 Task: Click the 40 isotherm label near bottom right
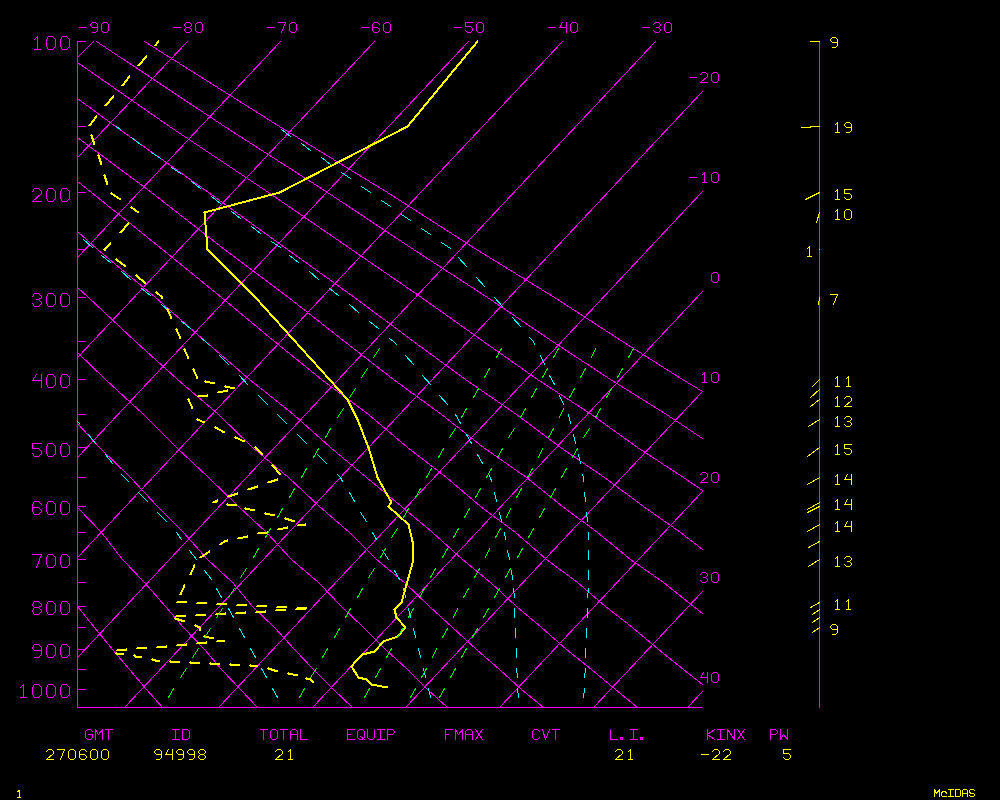pos(709,678)
